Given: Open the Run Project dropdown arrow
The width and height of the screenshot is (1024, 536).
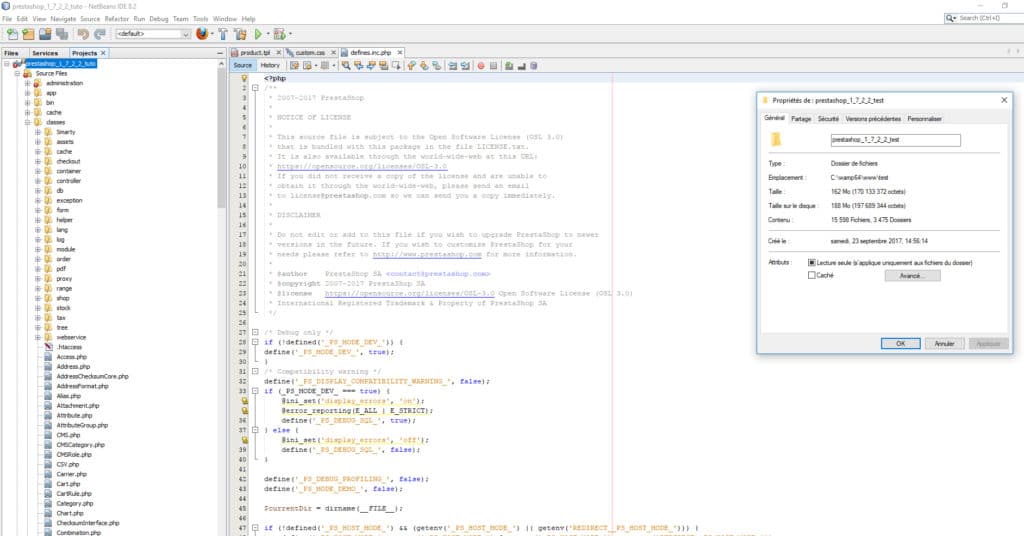Looking at the screenshot, I should [x=268, y=34].
